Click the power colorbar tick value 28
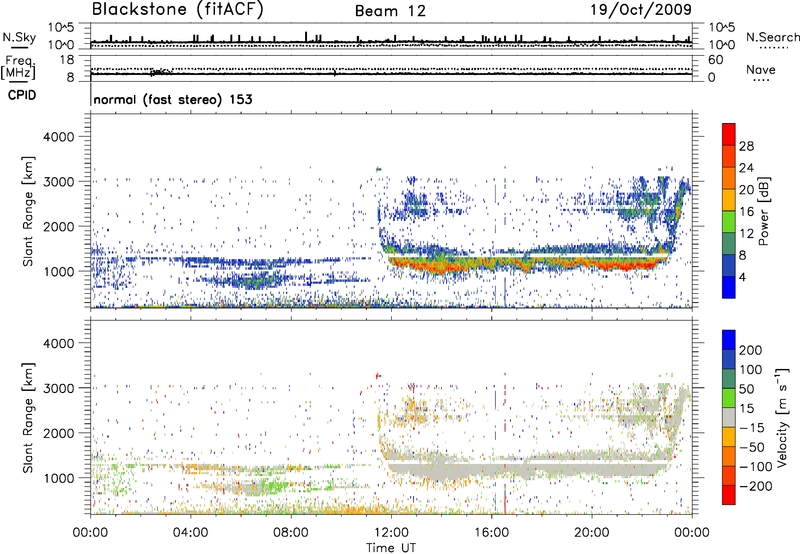 coord(746,146)
